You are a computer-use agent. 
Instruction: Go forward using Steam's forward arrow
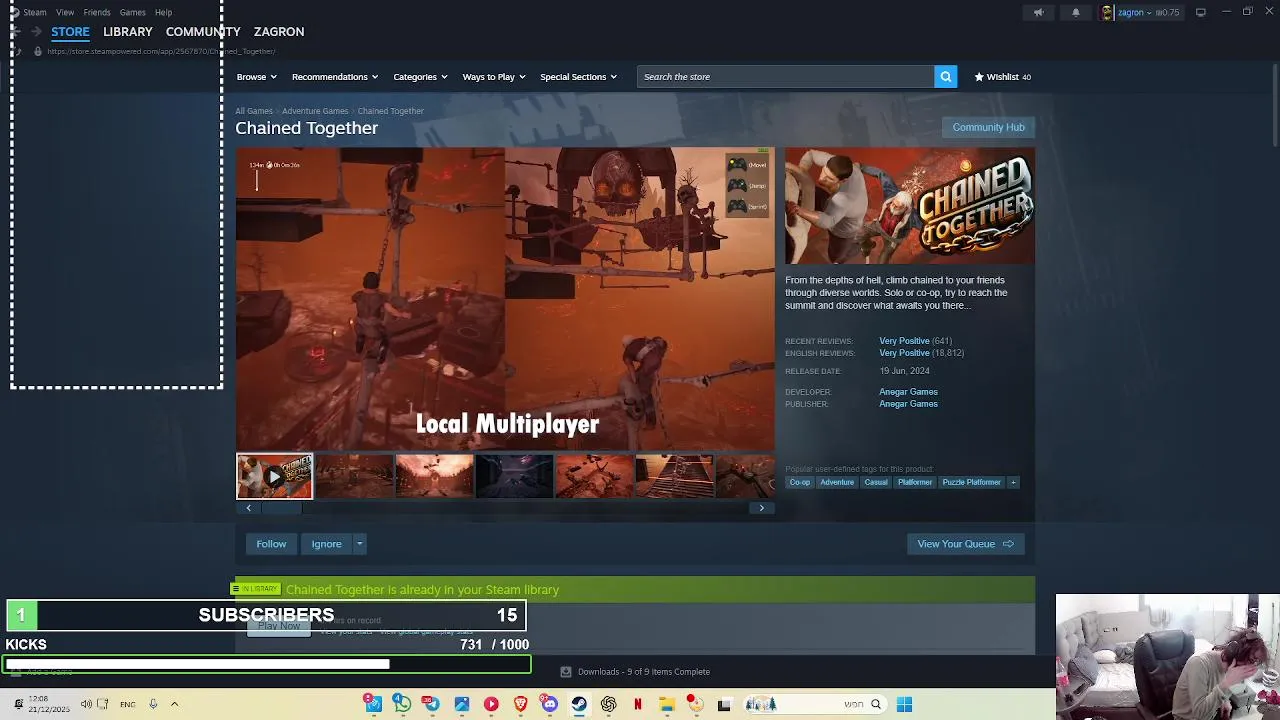point(36,32)
